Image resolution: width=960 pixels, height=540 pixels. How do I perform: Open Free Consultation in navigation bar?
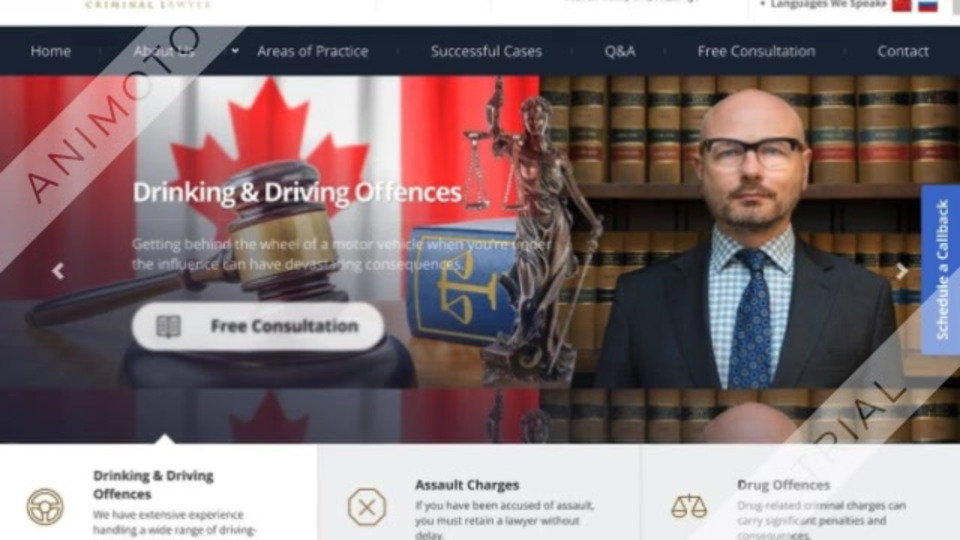(x=756, y=51)
